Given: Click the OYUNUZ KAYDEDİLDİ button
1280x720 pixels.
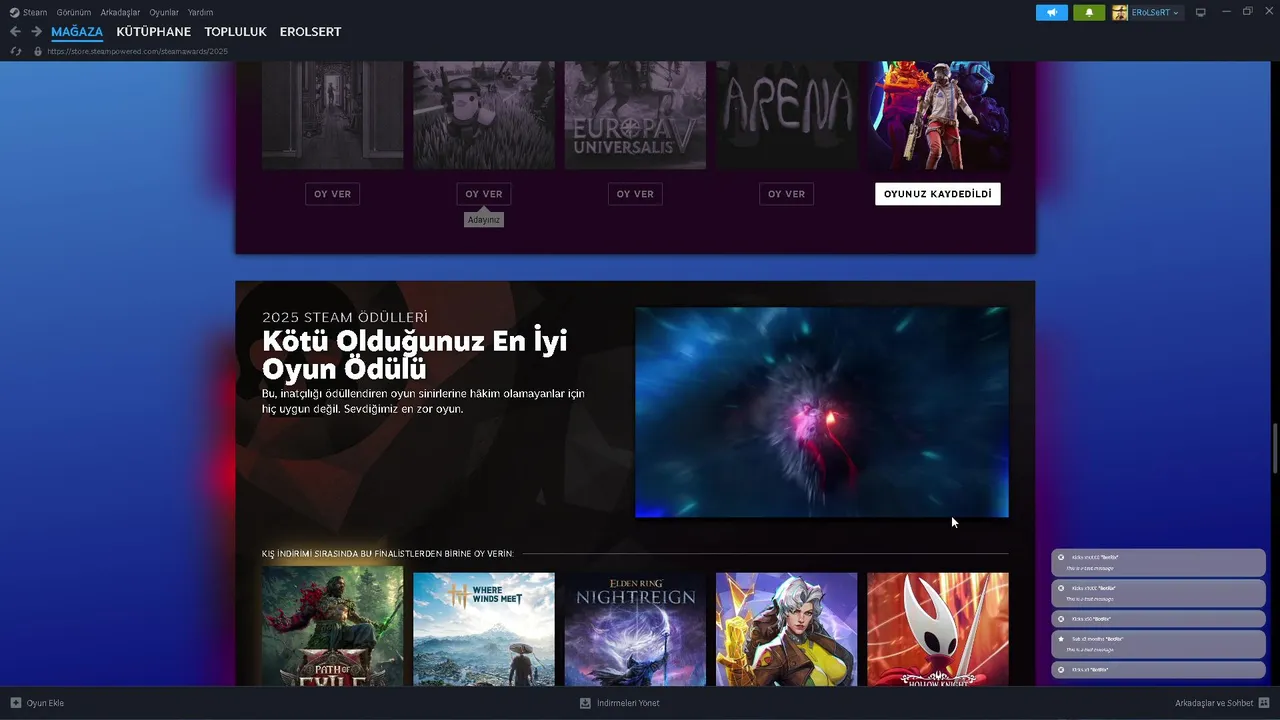Looking at the screenshot, I should coord(937,194).
